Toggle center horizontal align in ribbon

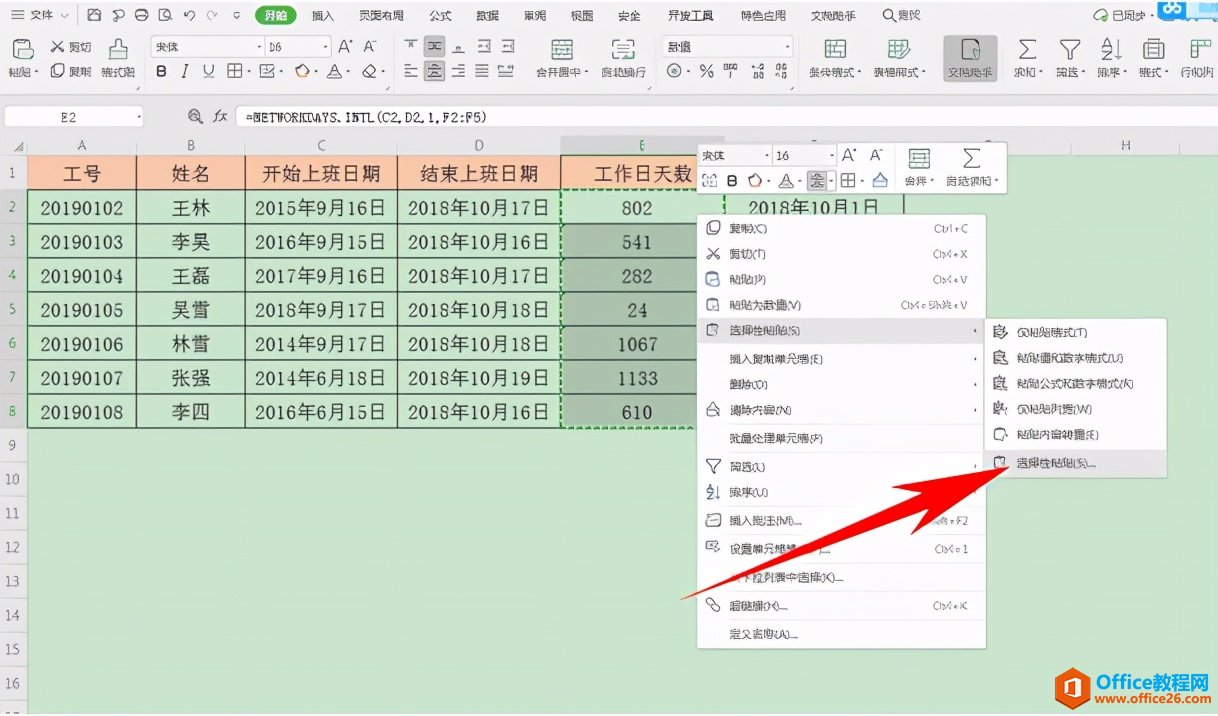coord(434,71)
